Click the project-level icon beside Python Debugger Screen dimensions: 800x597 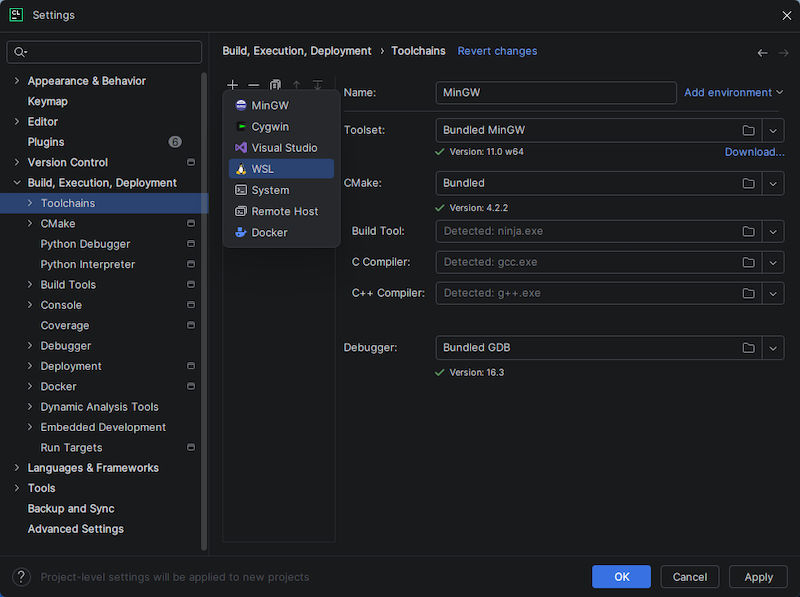point(191,244)
